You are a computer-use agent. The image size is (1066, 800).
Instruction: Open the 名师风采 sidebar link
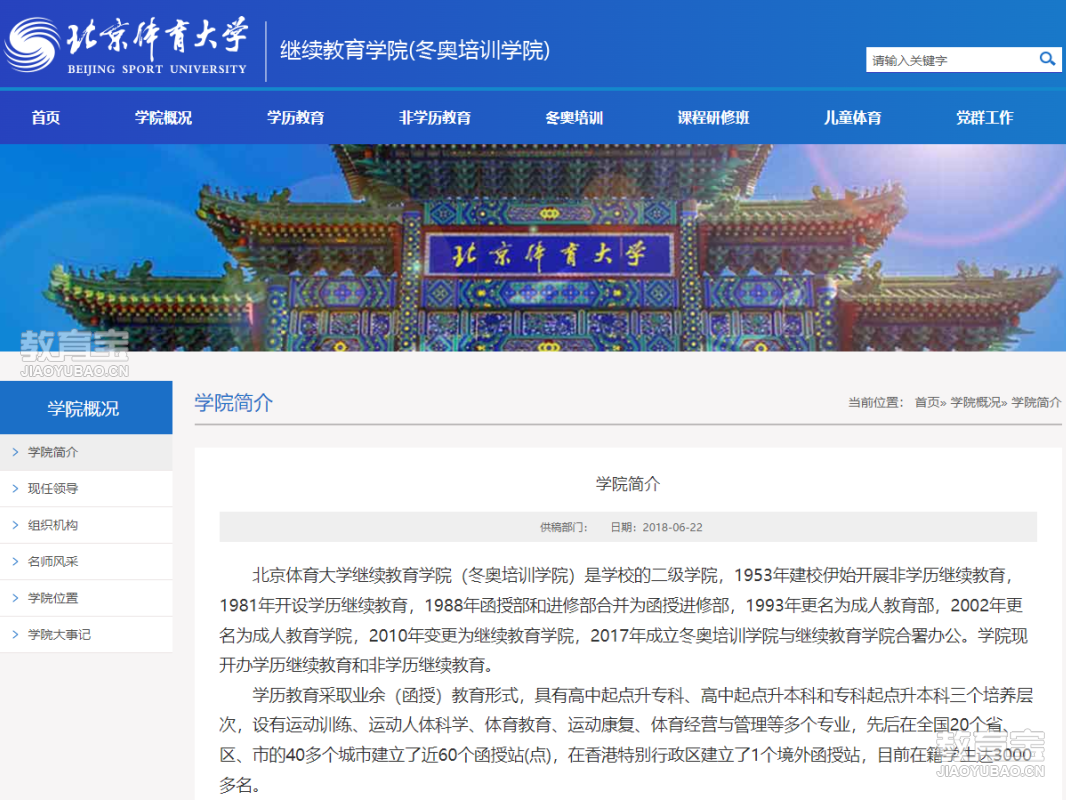86,561
